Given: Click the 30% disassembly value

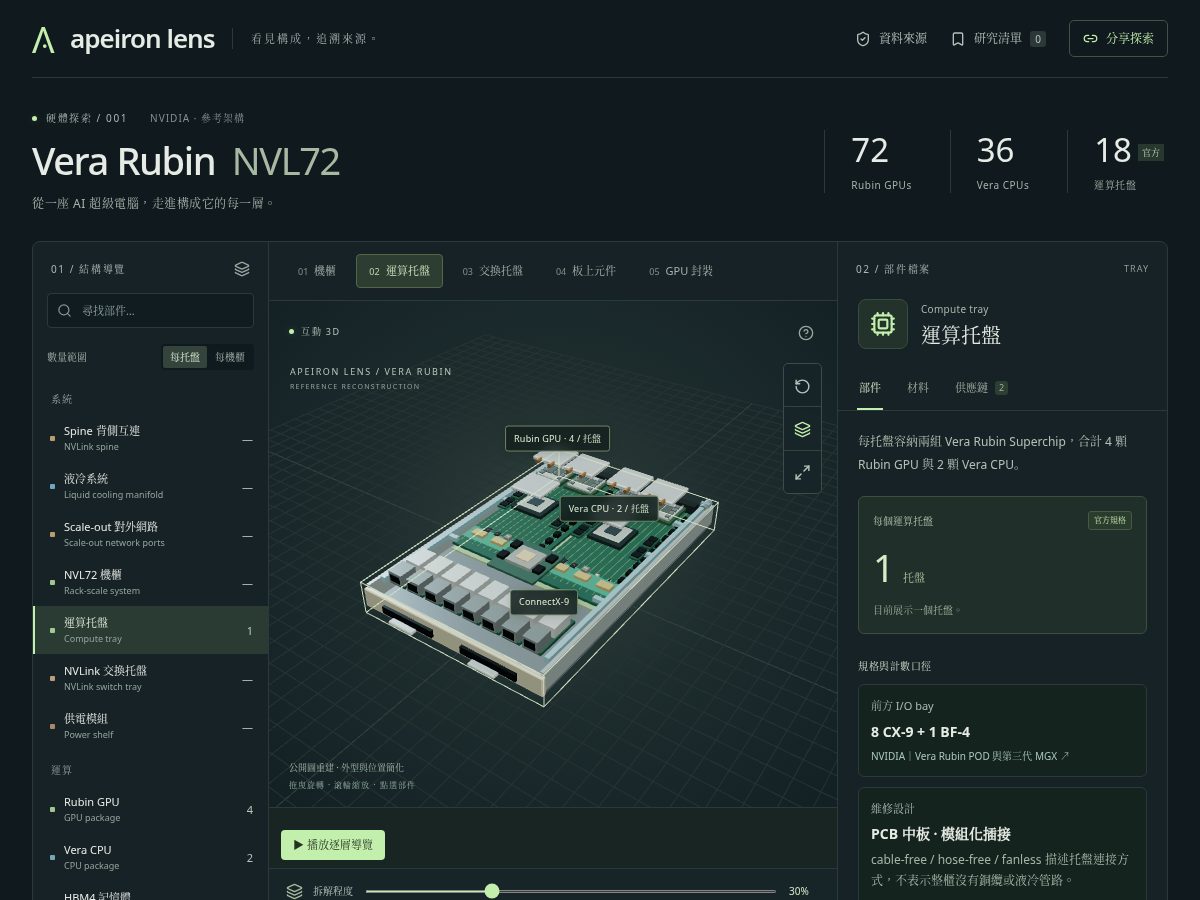Looking at the screenshot, I should [x=799, y=891].
